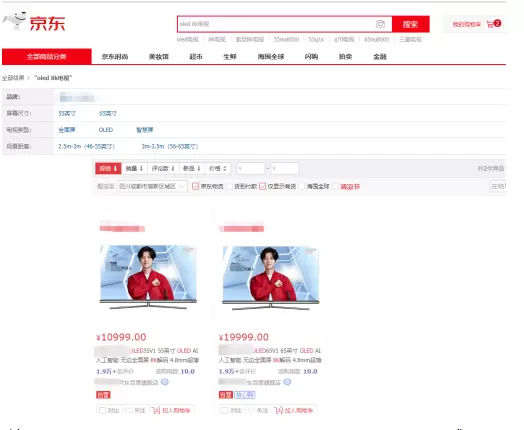Open the delivery region dropdown 四川成都市

[152, 186]
